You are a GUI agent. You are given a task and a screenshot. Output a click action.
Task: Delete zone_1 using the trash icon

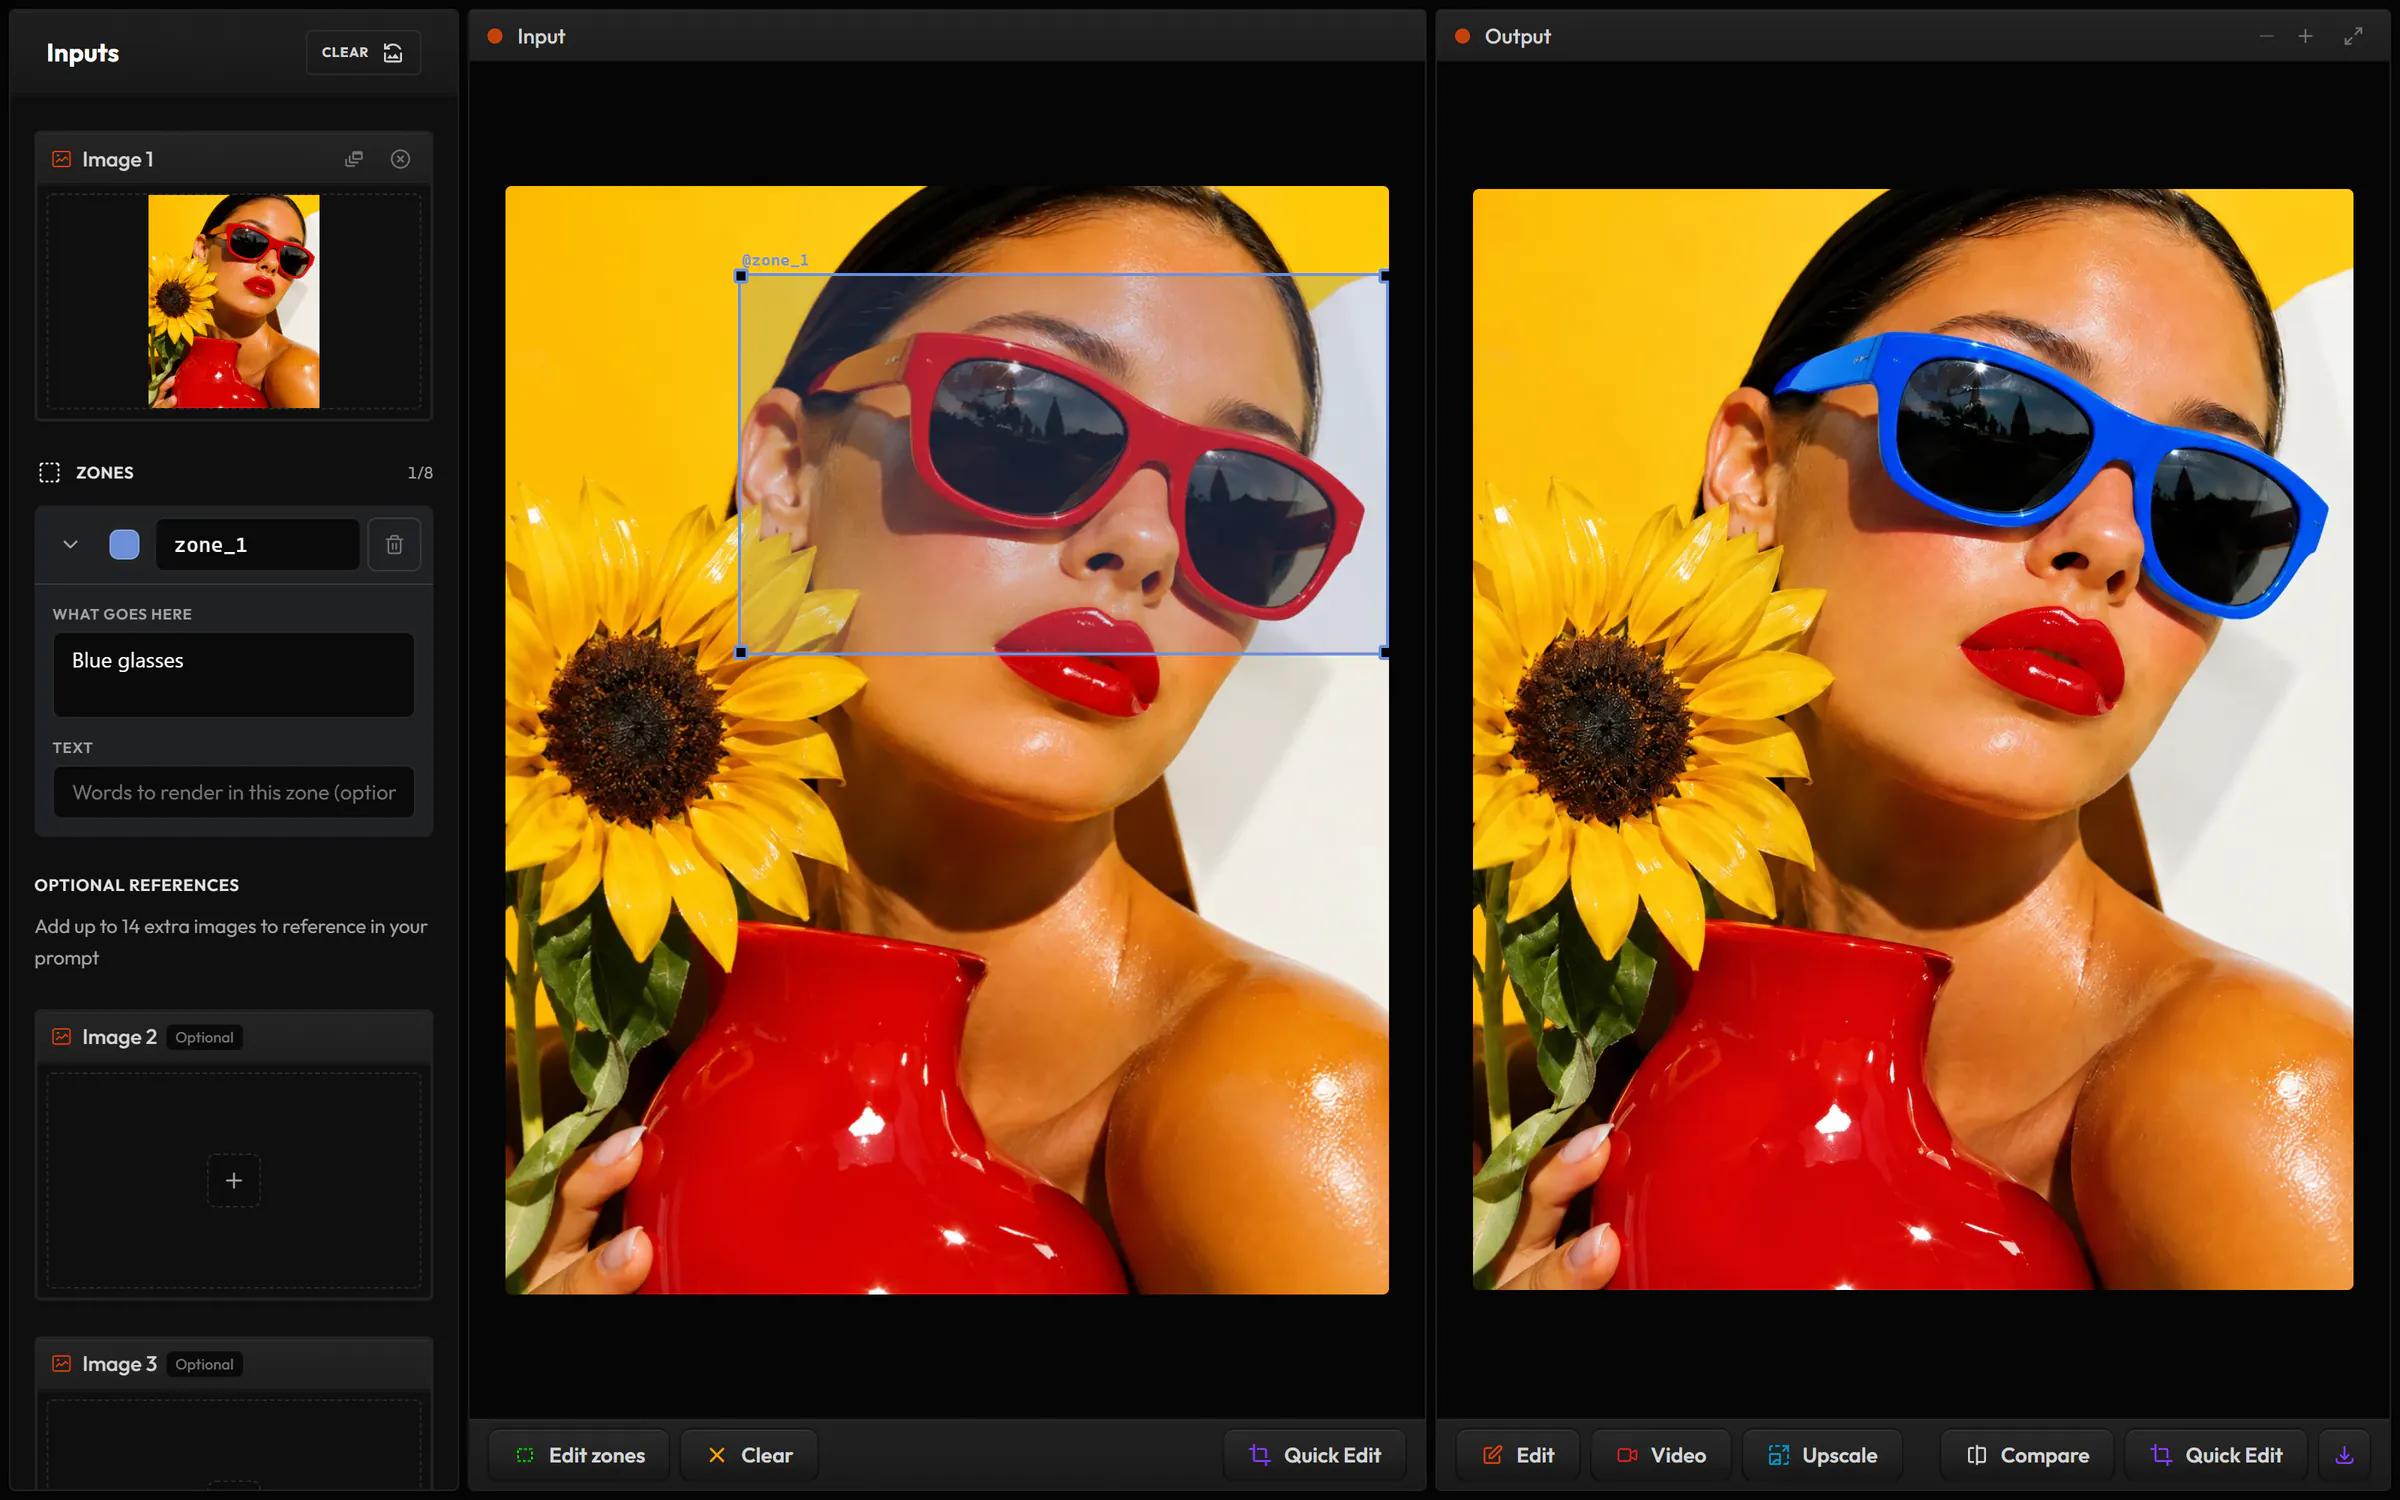(x=394, y=544)
